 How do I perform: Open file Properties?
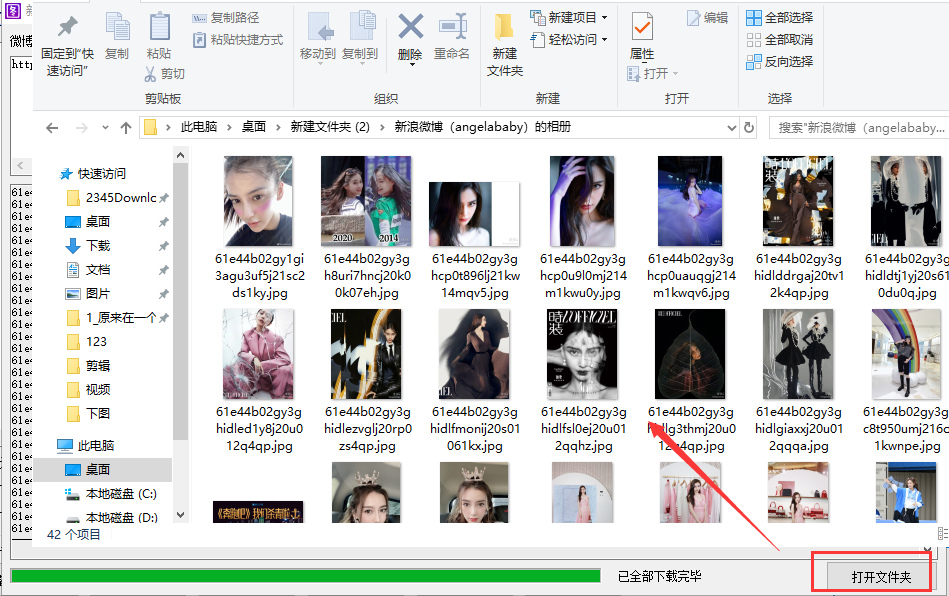pyautogui.click(x=642, y=36)
